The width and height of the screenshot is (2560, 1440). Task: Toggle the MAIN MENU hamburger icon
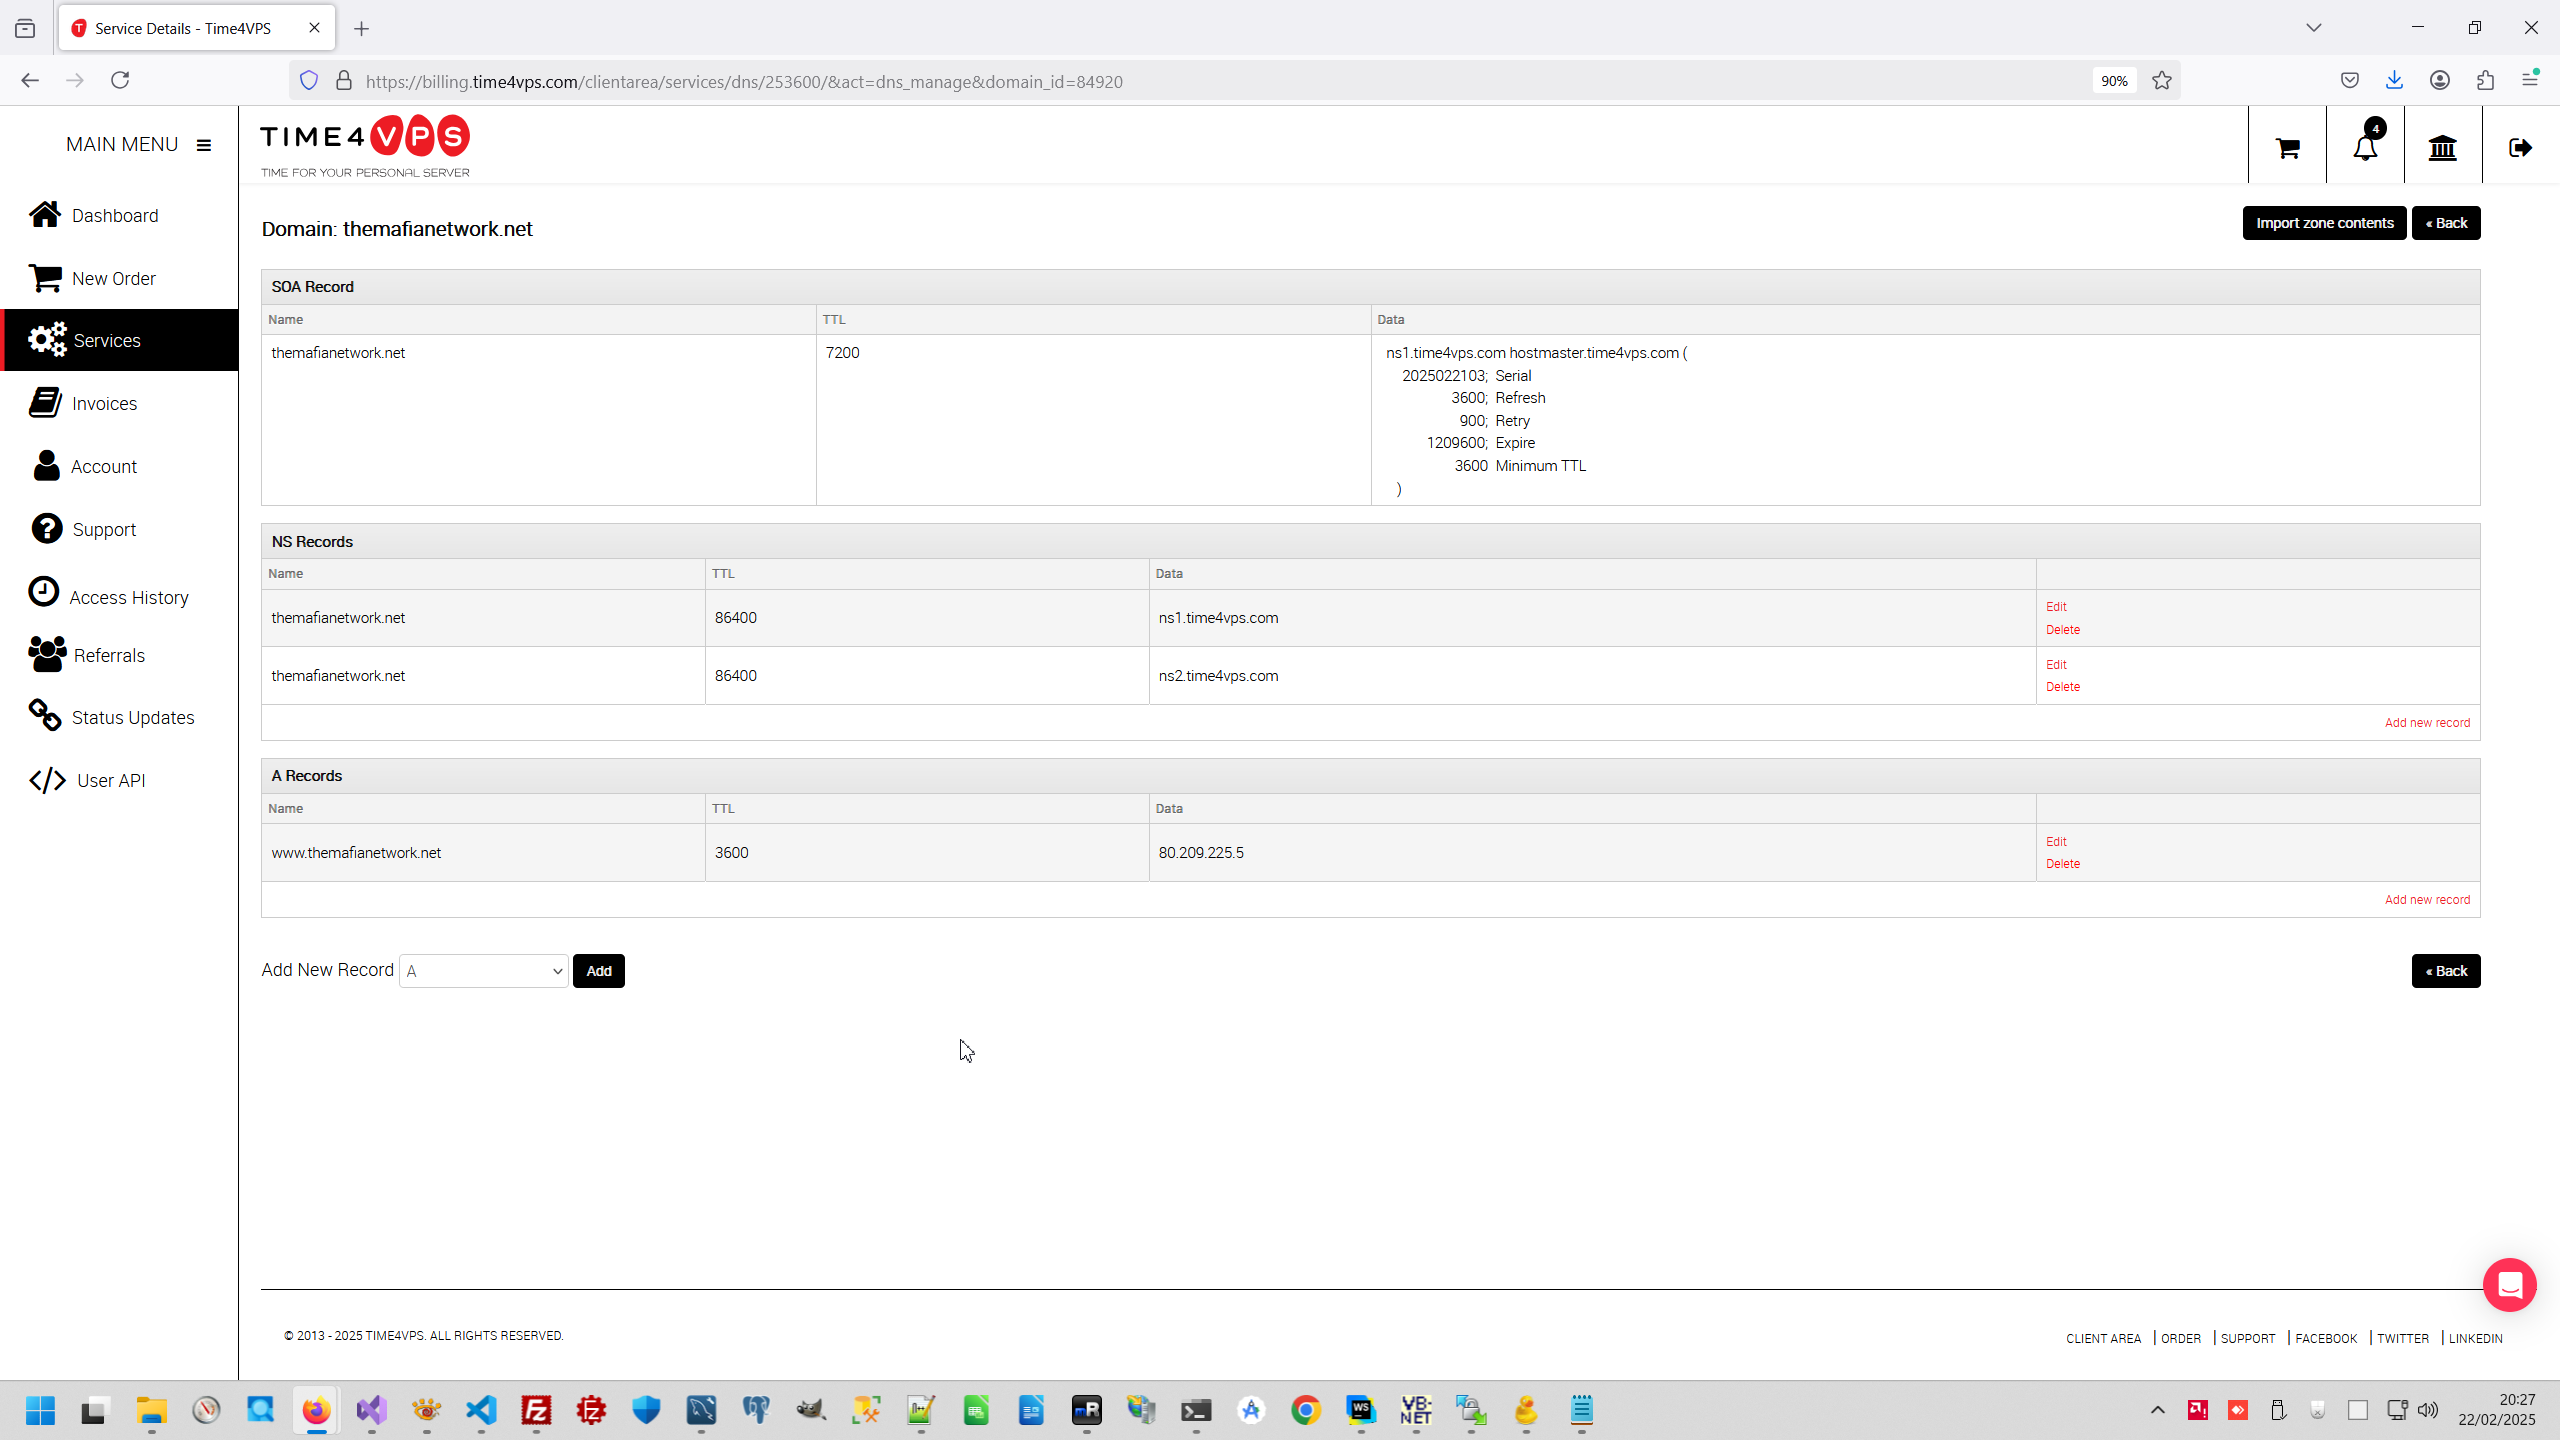pyautogui.click(x=204, y=145)
